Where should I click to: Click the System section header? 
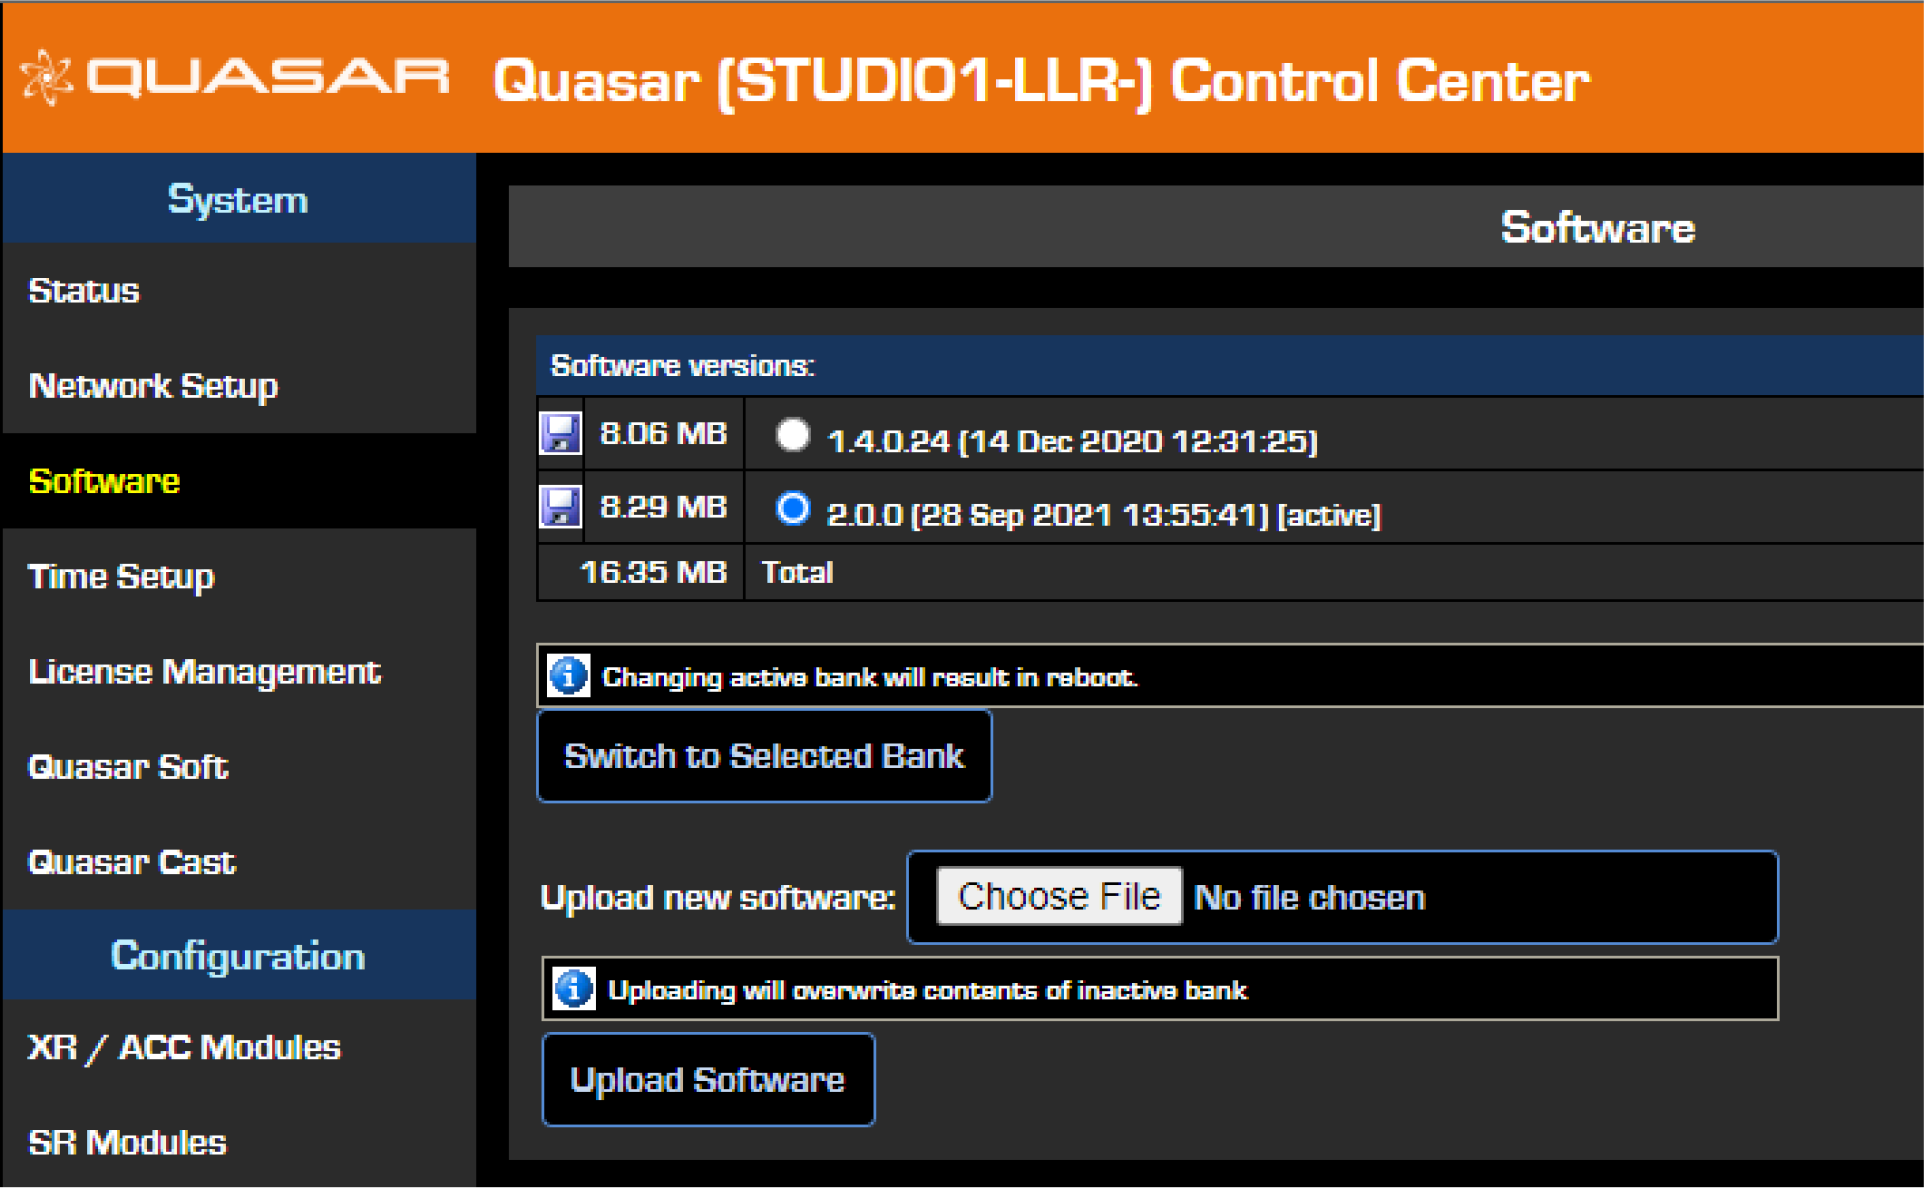pos(239,199)
